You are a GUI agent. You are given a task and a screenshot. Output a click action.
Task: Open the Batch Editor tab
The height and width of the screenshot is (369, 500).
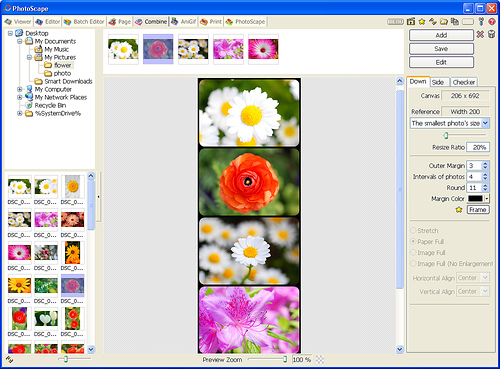pyautogui.click(x=85, y=22)
